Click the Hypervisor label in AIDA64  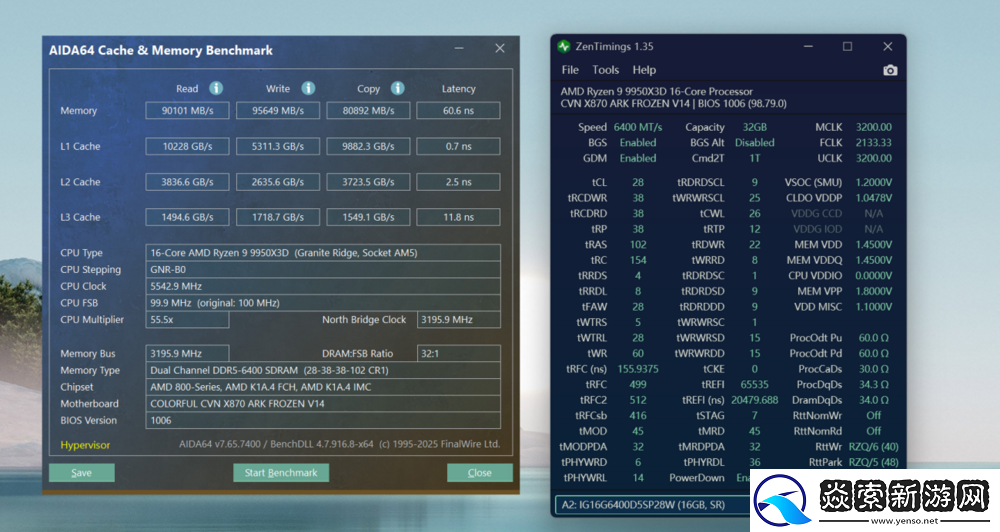pos(85,445)
